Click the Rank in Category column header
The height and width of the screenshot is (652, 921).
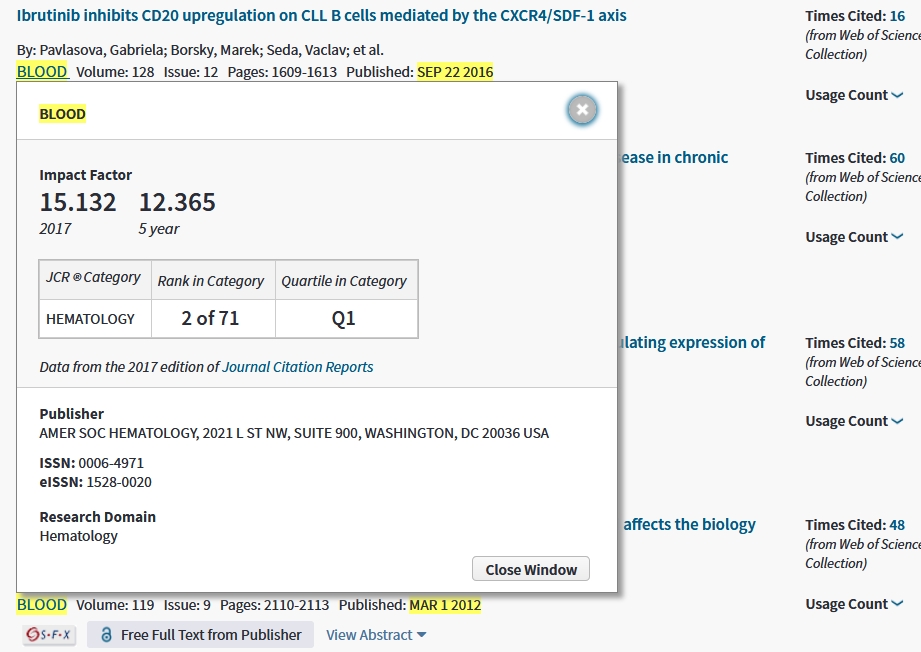[x=211, y=281]
